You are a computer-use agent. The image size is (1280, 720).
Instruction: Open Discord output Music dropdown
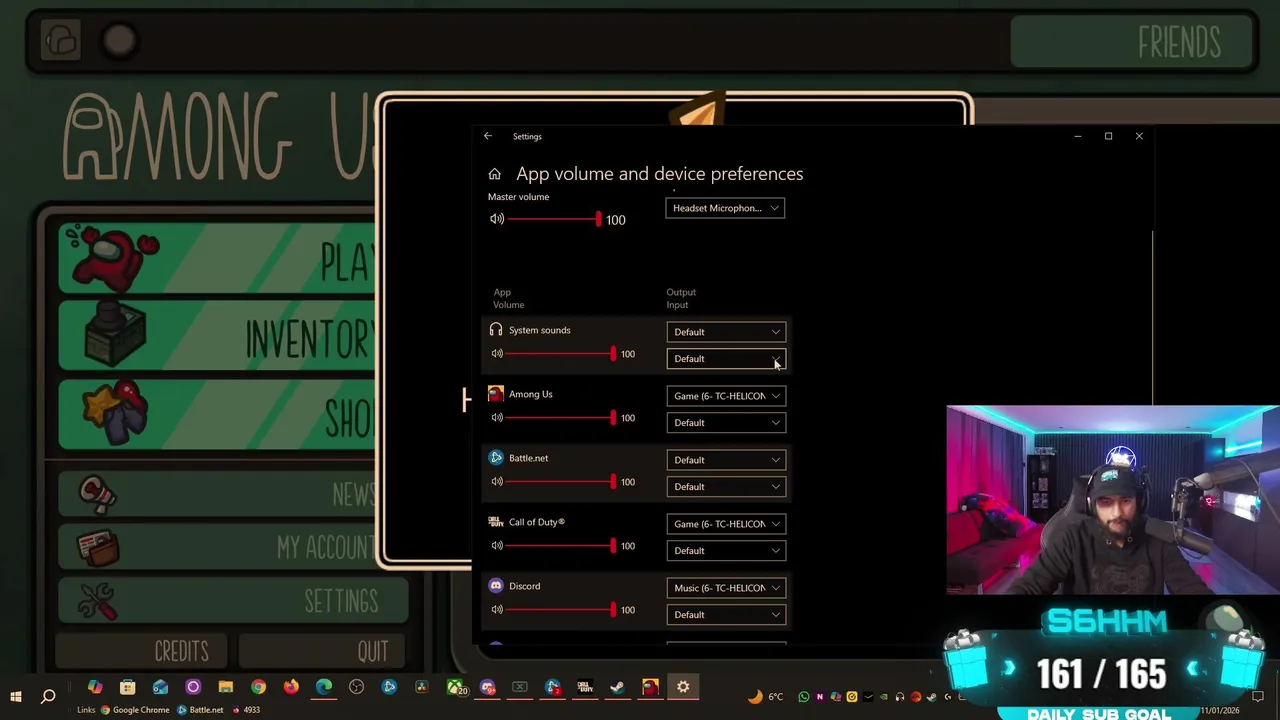726,588
